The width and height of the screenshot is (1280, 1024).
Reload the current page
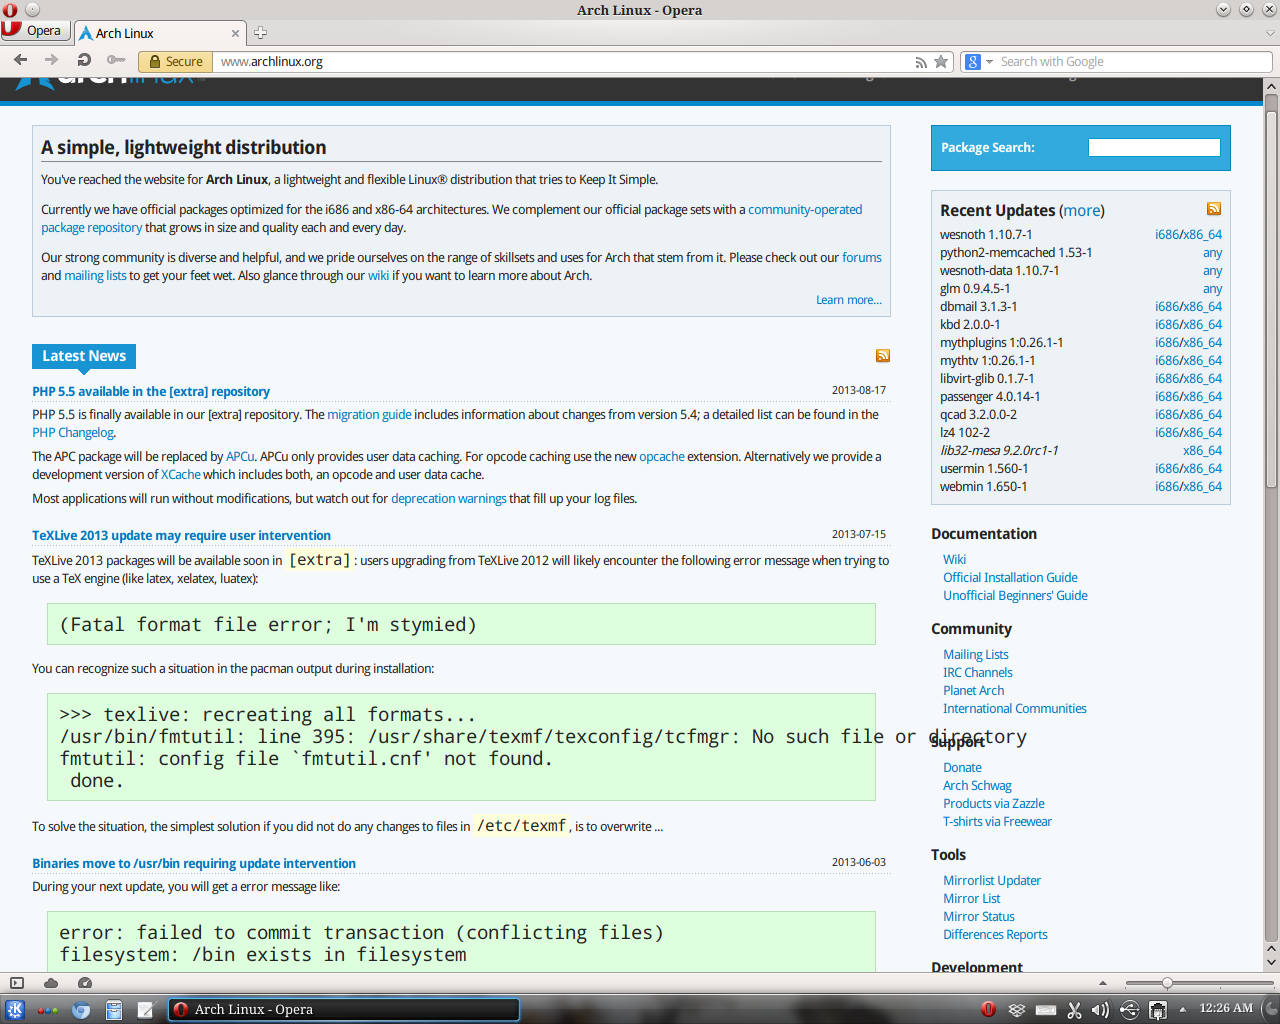pyautogui.click(x=84, y=60)
